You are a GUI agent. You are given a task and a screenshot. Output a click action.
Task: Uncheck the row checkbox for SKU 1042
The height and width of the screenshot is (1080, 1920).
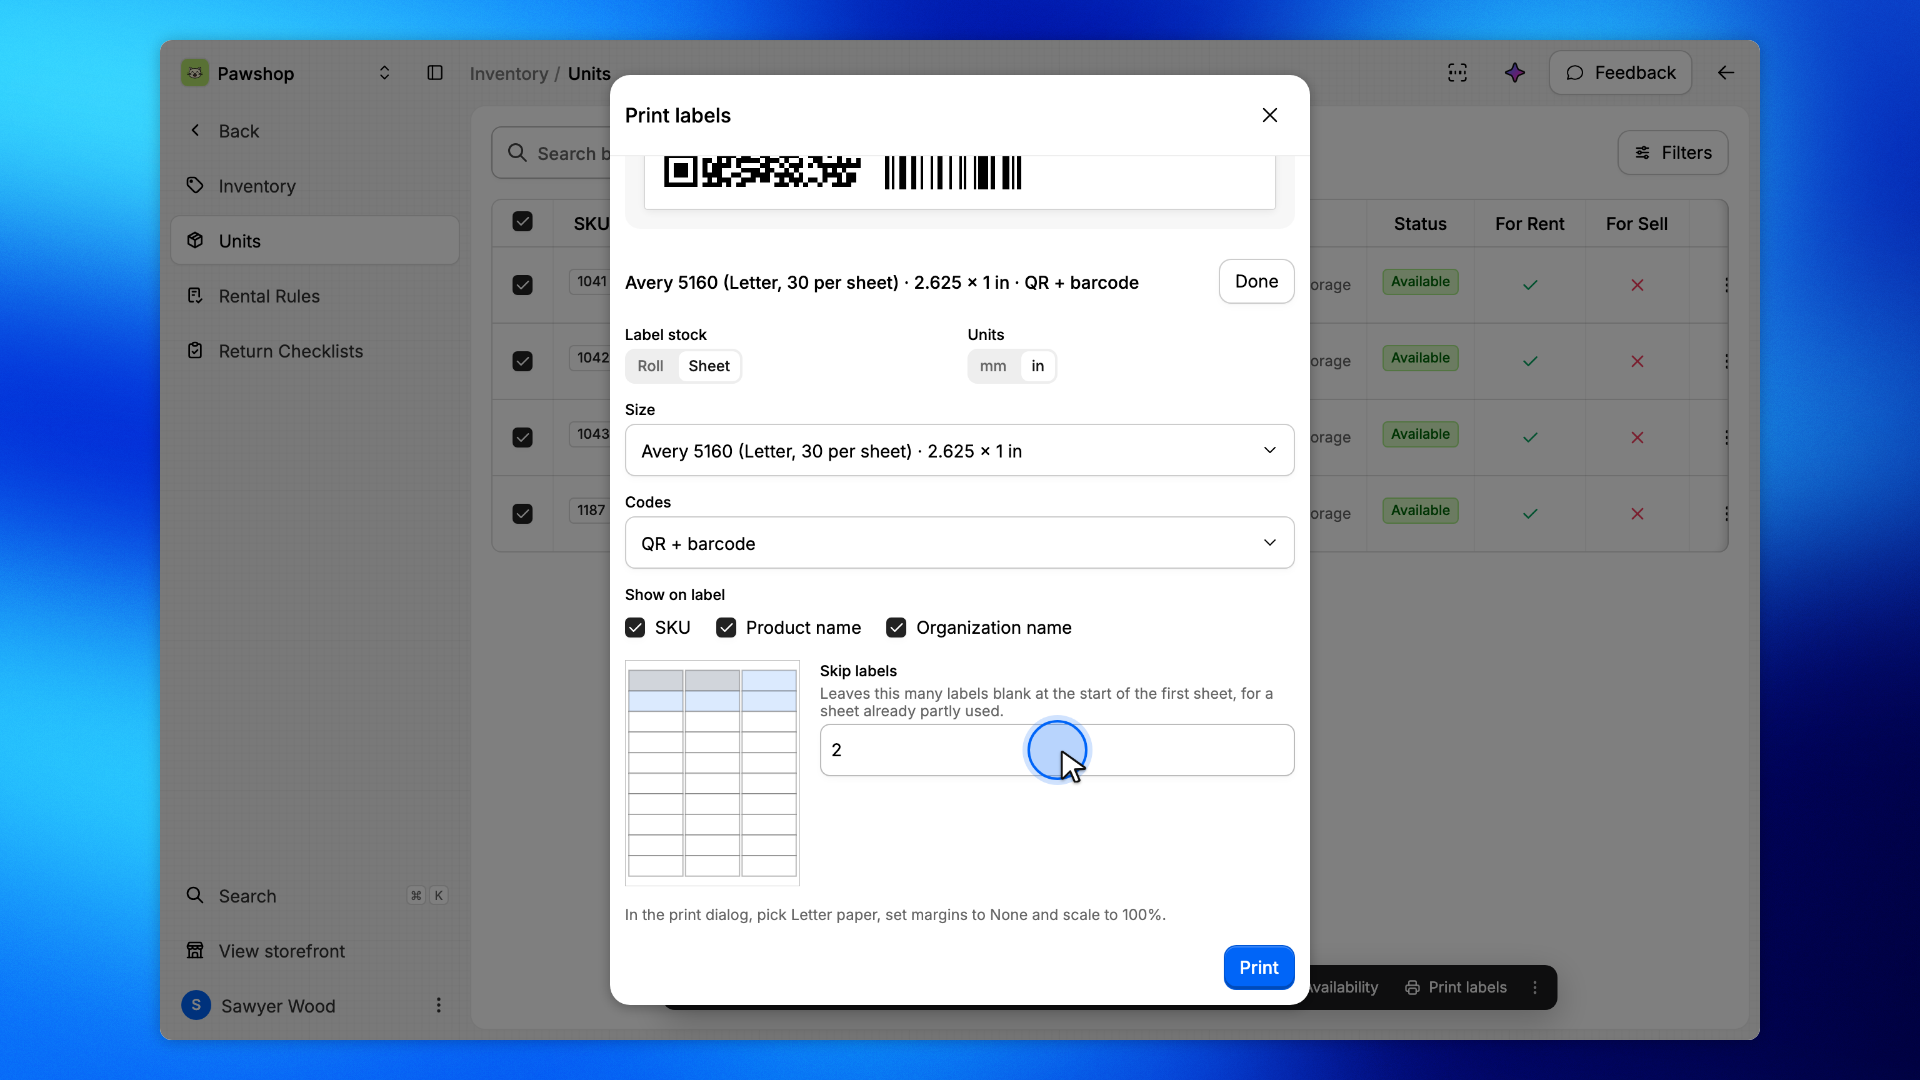coord(522,361)
